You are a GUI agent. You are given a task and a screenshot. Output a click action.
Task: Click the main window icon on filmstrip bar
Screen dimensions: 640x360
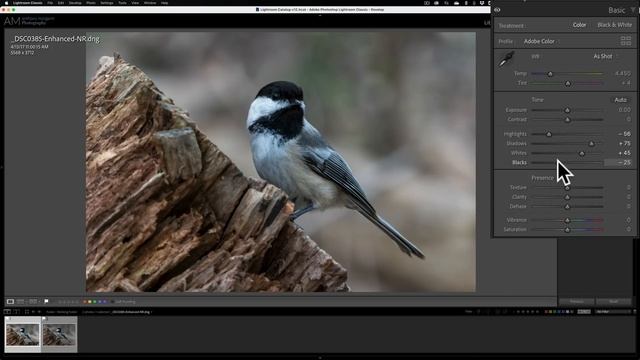[7, 312]
